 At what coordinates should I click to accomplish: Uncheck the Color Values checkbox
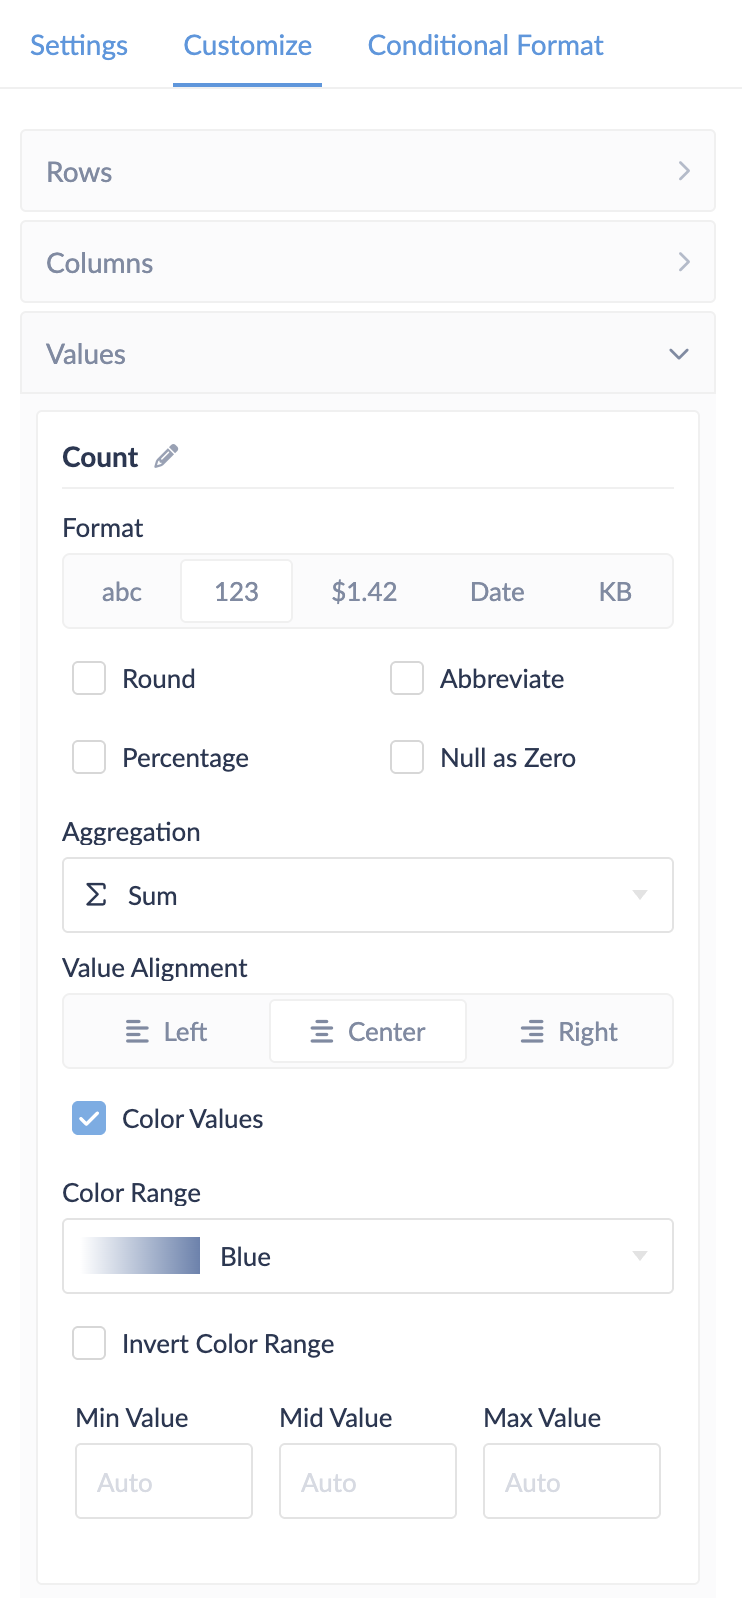[x=89, y=1118]
